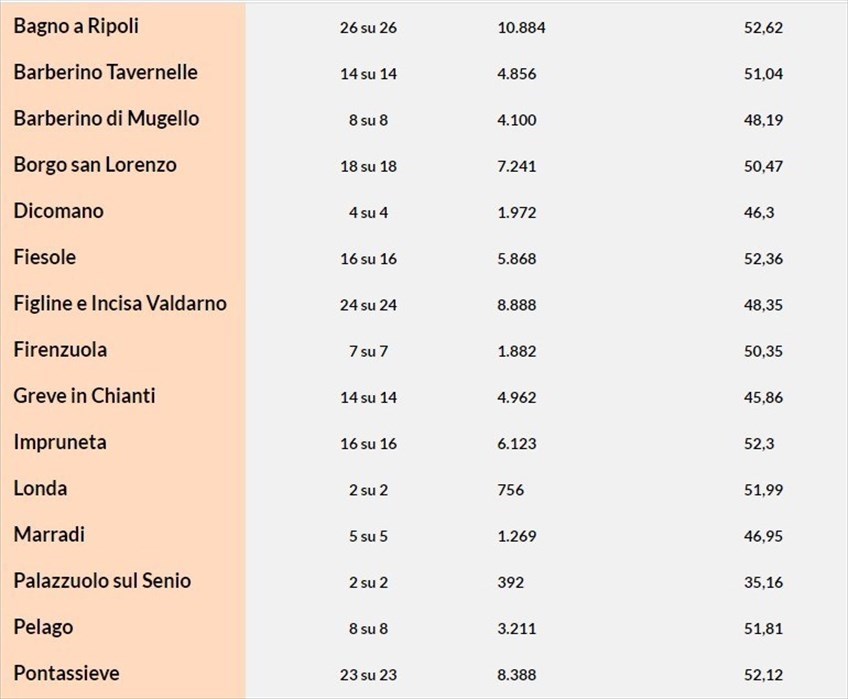
Task: Select the Firenzuola municipality name
Action: pyautogui.click(x=60, y=350)
